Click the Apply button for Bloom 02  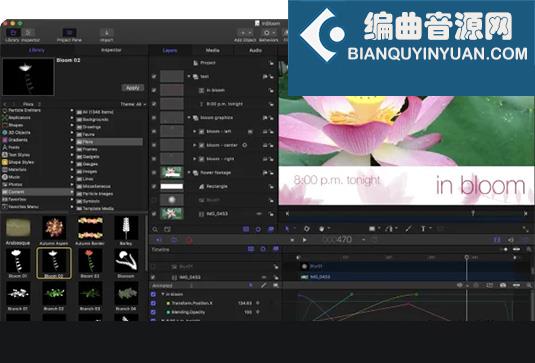click(133, 88)
